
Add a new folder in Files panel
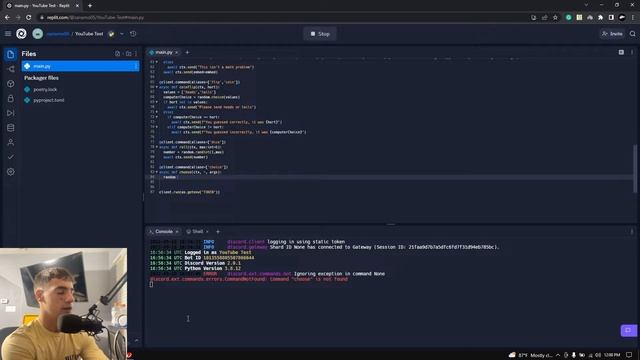[128, 53]
